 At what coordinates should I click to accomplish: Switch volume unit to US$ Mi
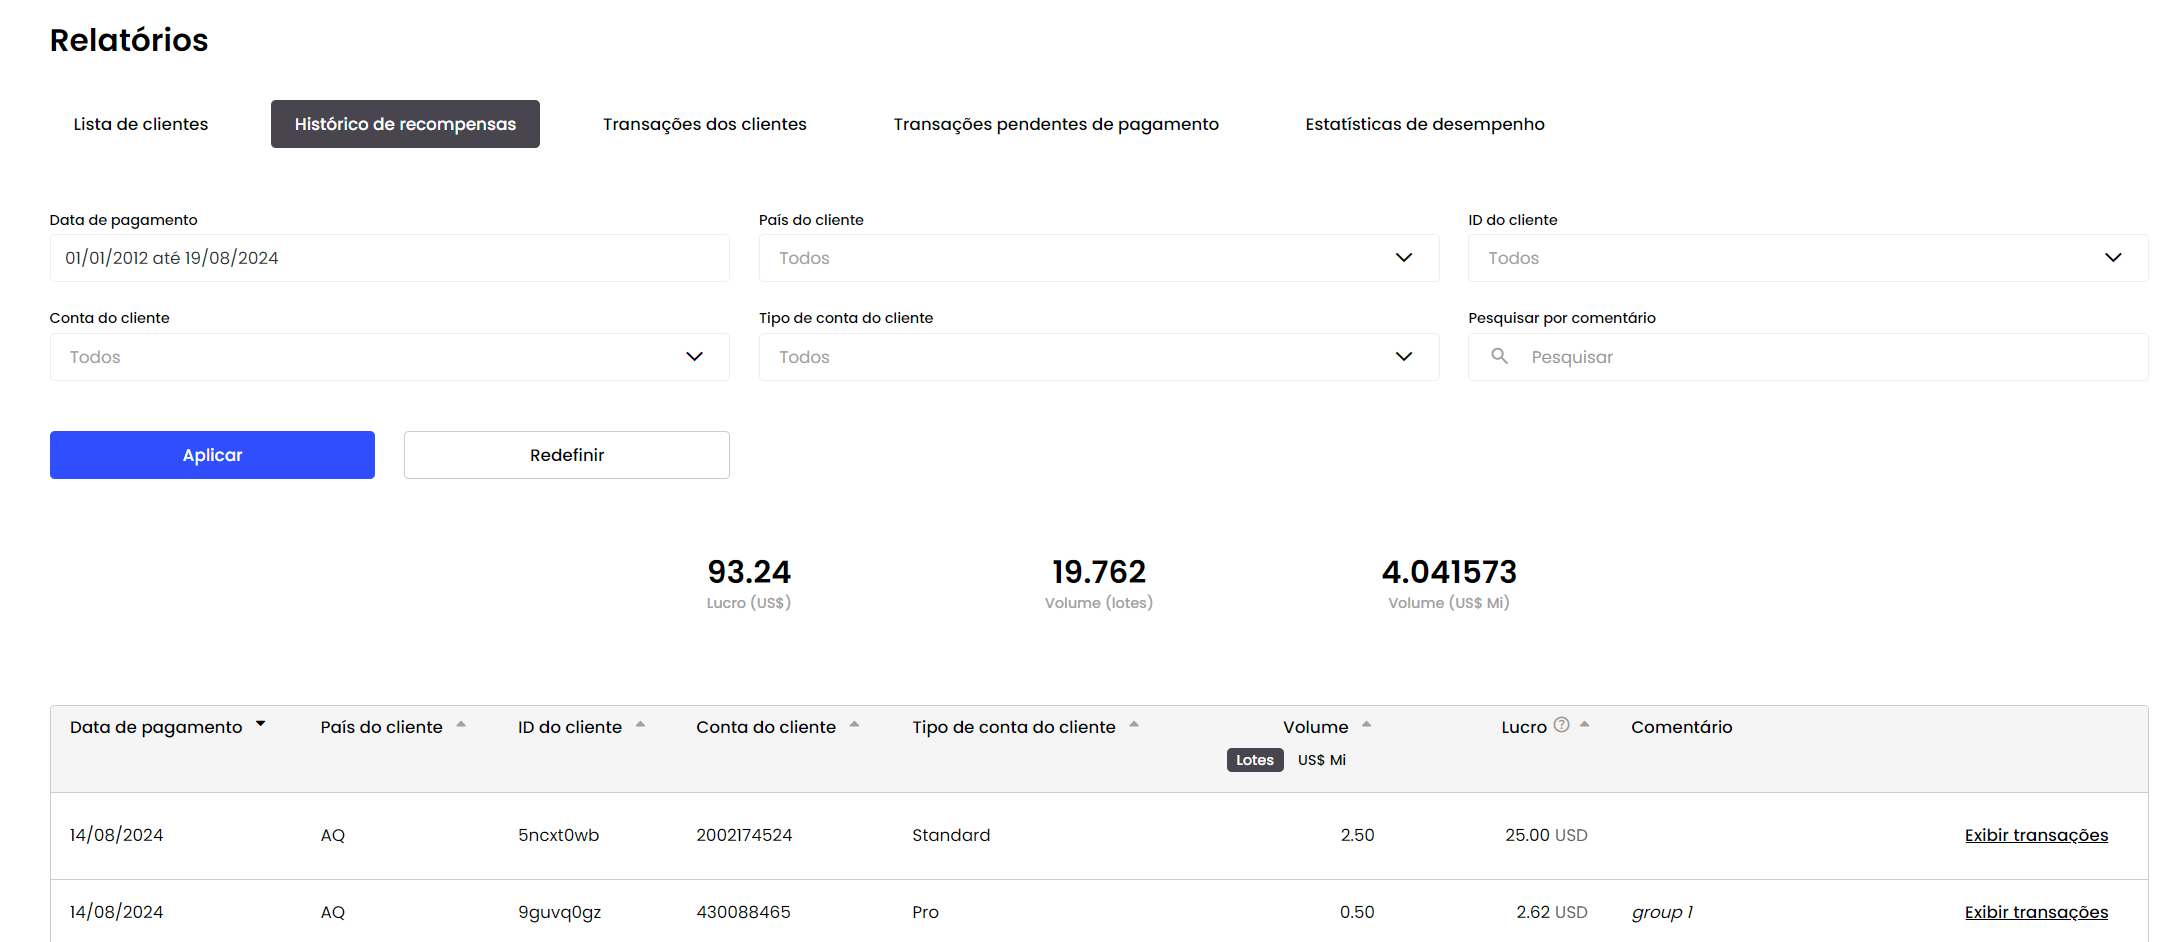tap(1322, 760)
